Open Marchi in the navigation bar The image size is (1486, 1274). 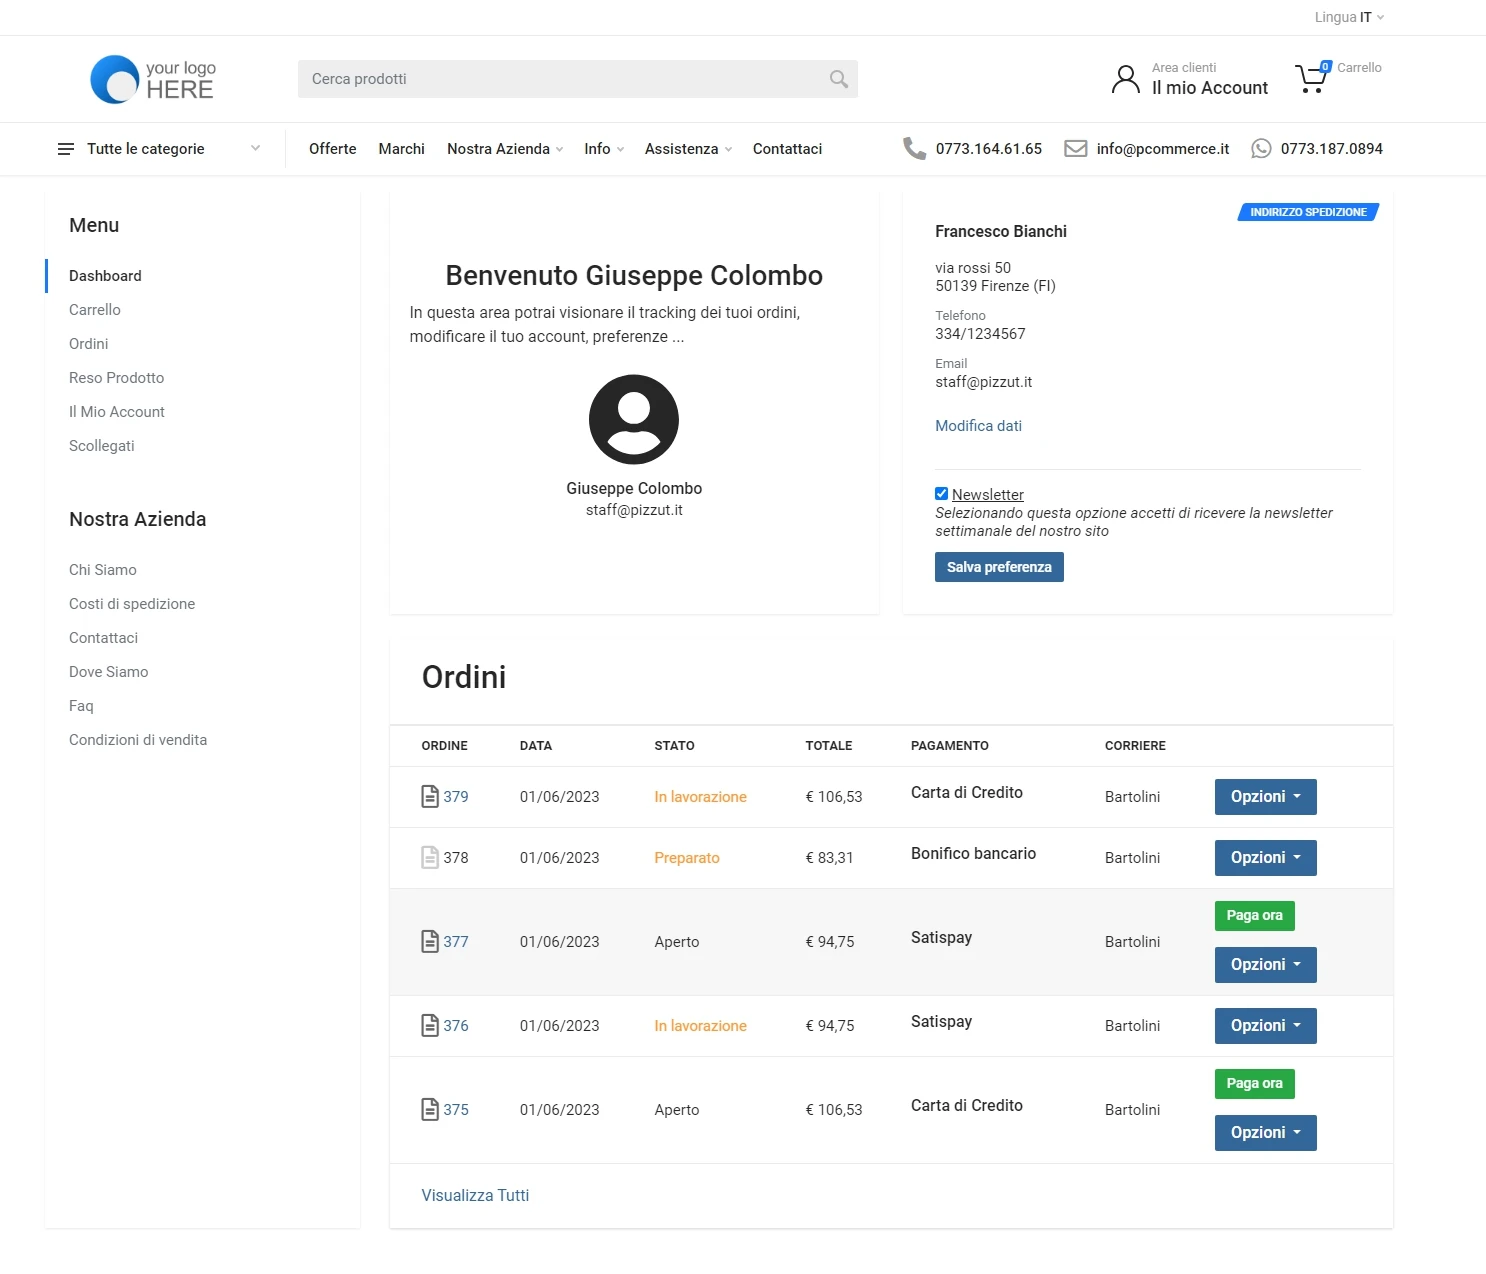(402, 149)
